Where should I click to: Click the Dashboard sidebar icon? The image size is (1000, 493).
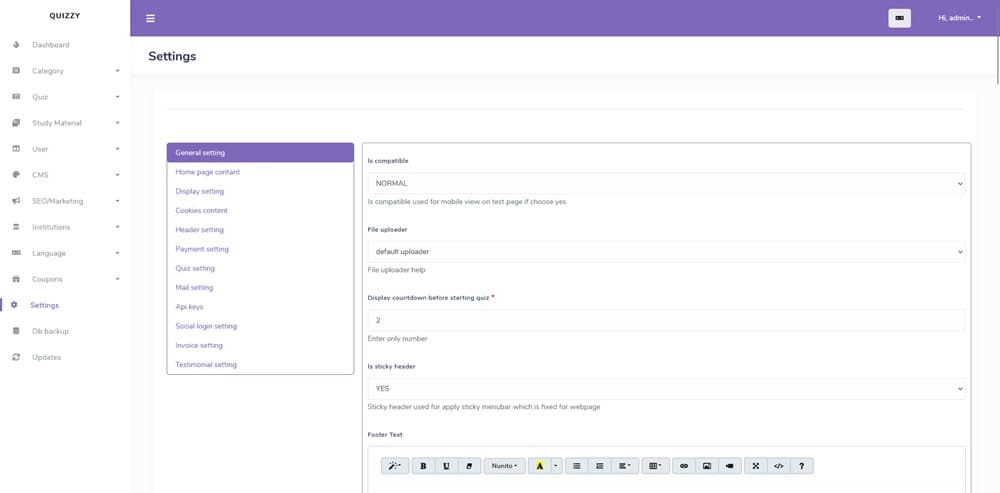16,45
